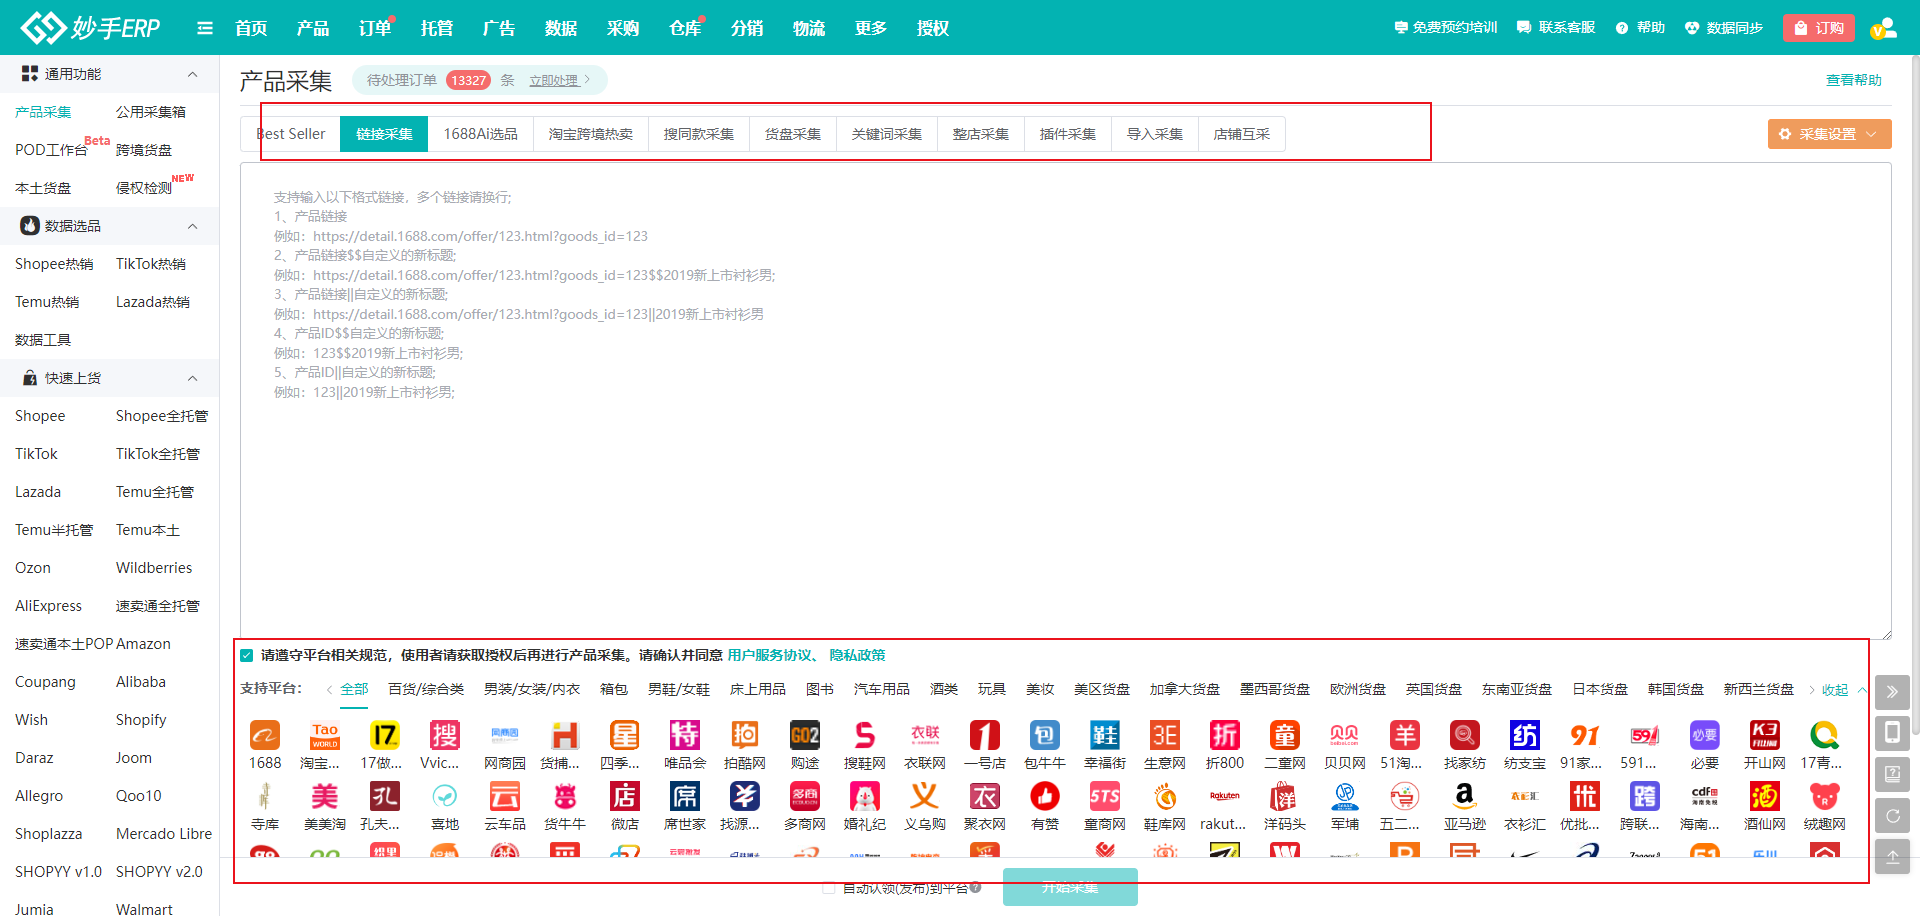Open the 隐私政策 link

click(858, 656)
